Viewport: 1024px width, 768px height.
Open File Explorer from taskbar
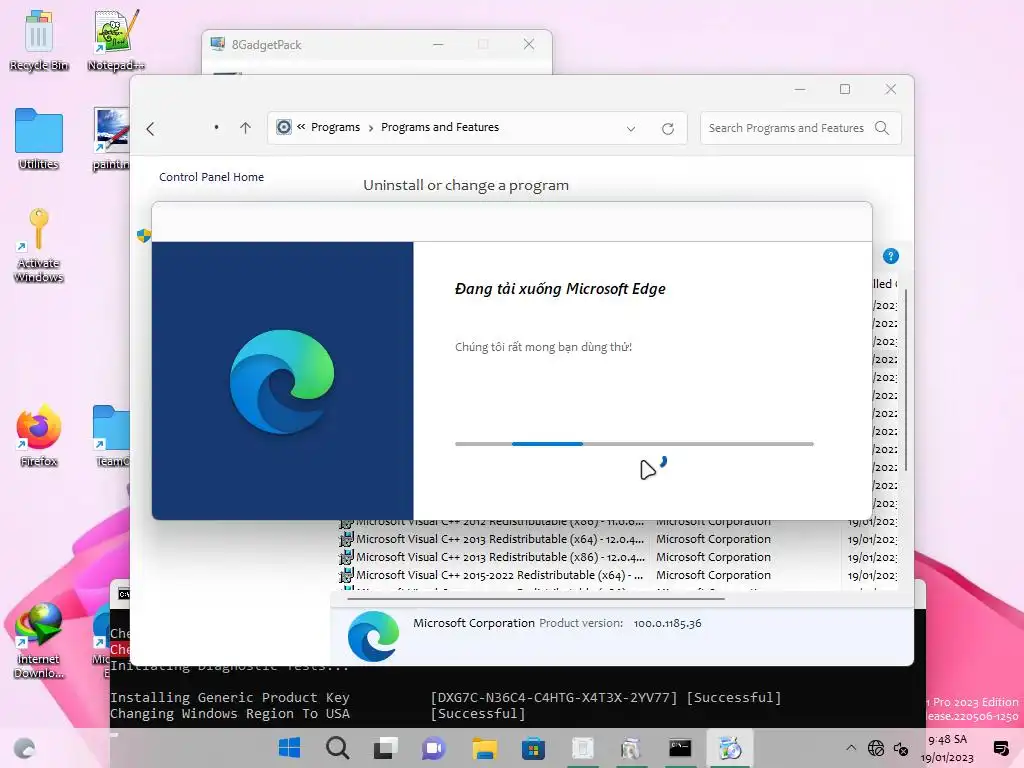coord(485,748)
